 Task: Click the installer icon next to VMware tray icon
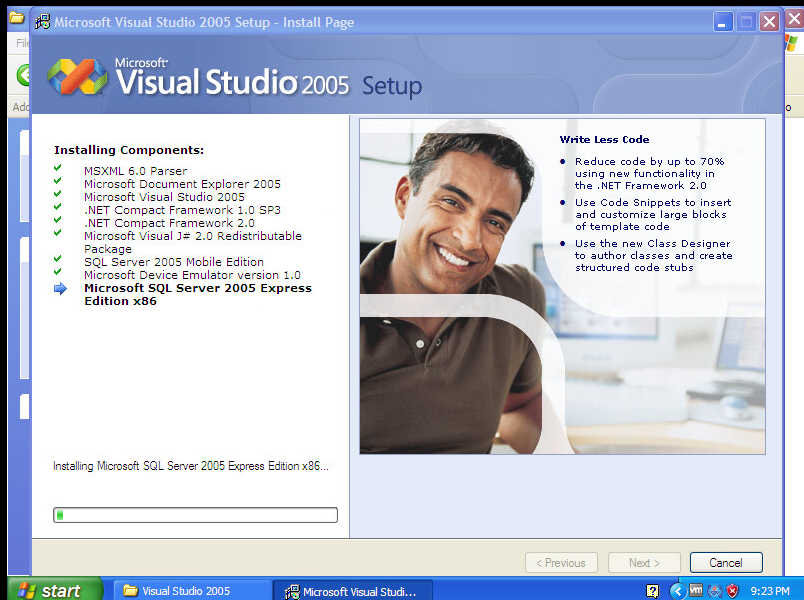pyautogui.click(x=714, y=591)
